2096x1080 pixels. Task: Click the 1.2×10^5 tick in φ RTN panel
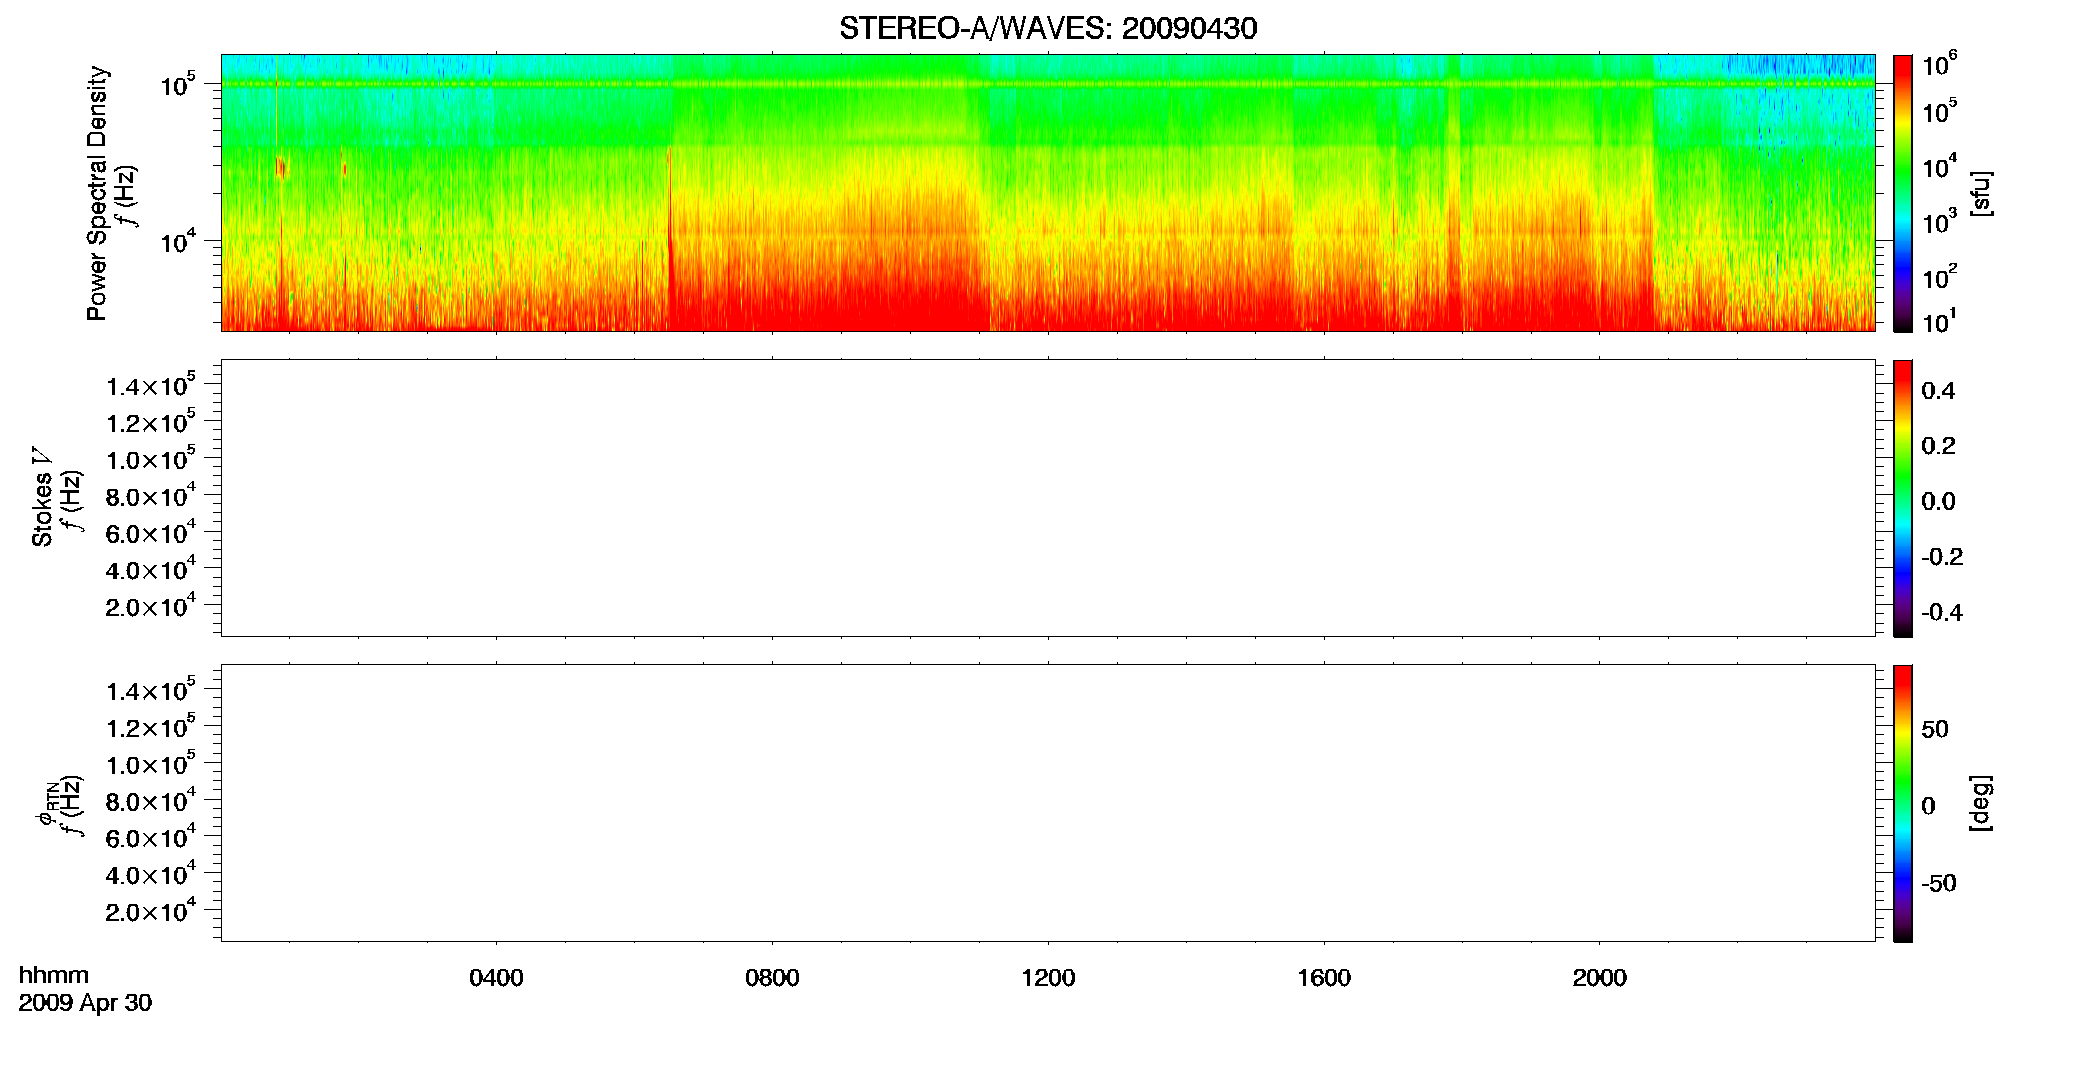pyautogui.click(x=150, y=727)
